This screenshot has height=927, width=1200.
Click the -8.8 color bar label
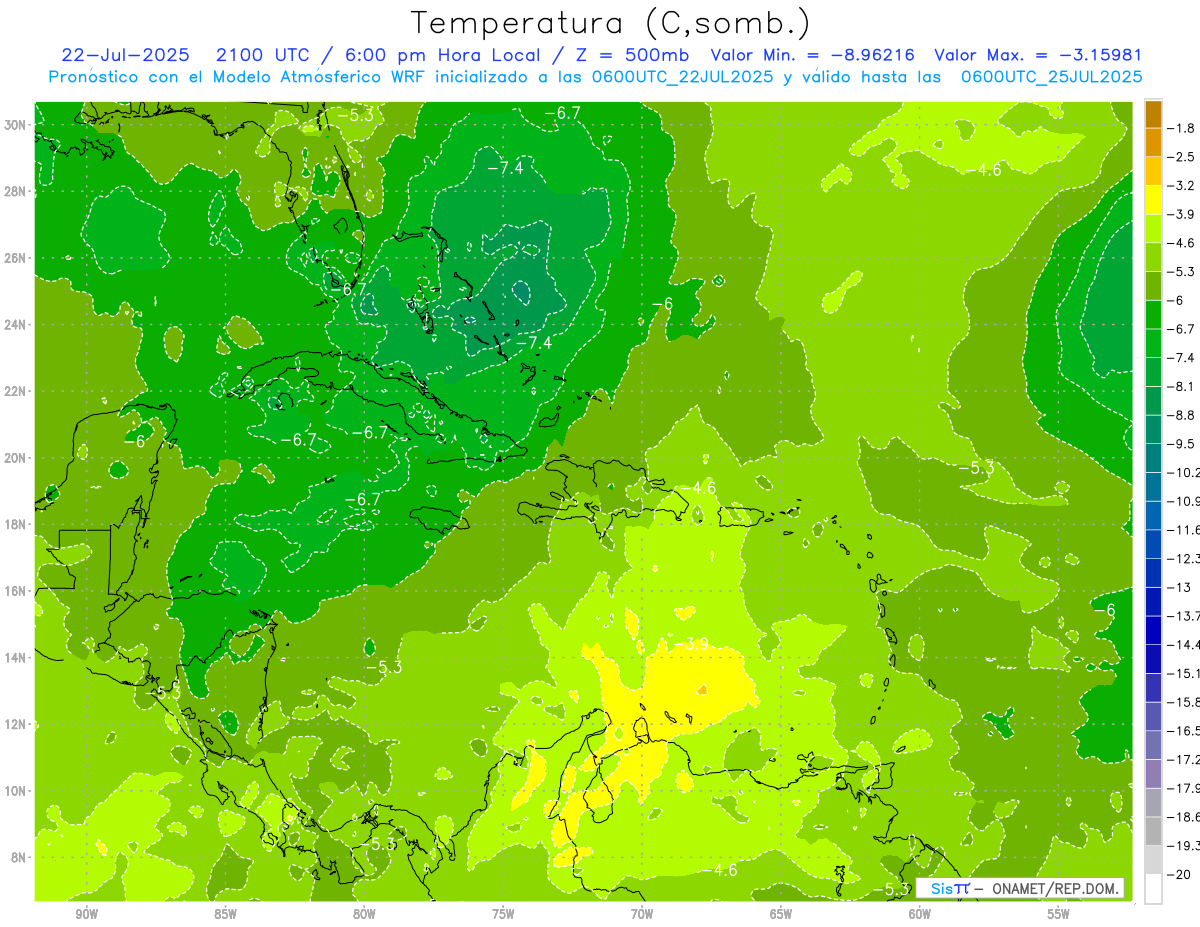tap(1181, 415)
